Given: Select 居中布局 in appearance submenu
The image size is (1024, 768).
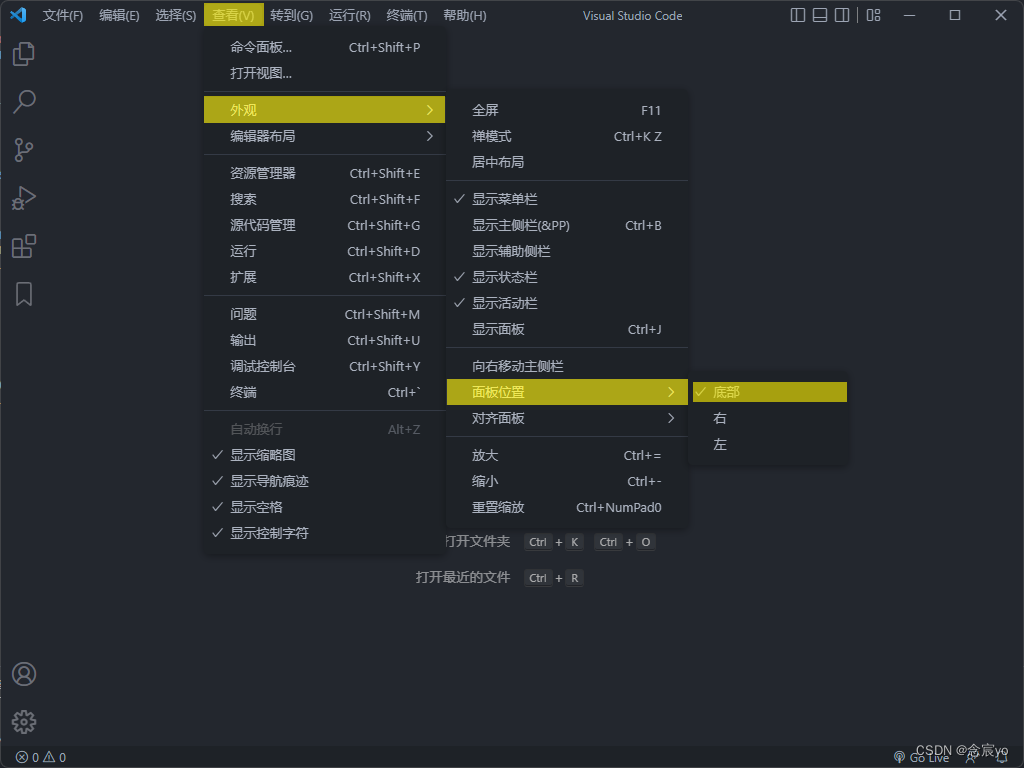Looking at the screenshot, I should pyautogui.click(x=567, y=163).
